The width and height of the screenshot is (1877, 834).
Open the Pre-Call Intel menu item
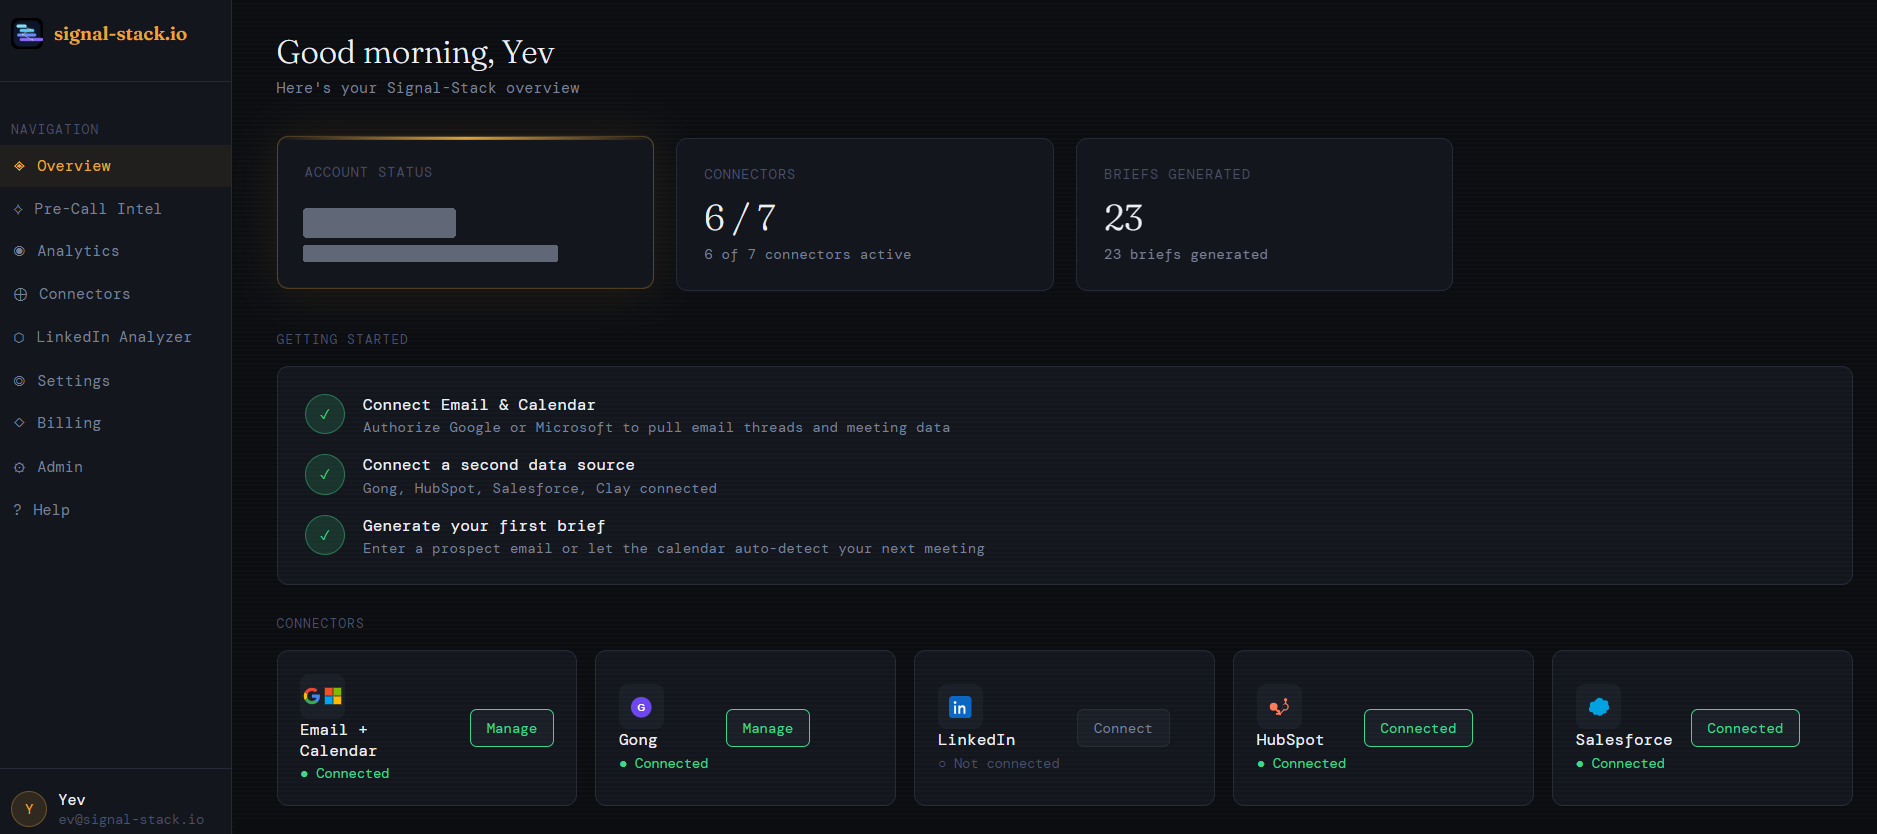115,209
